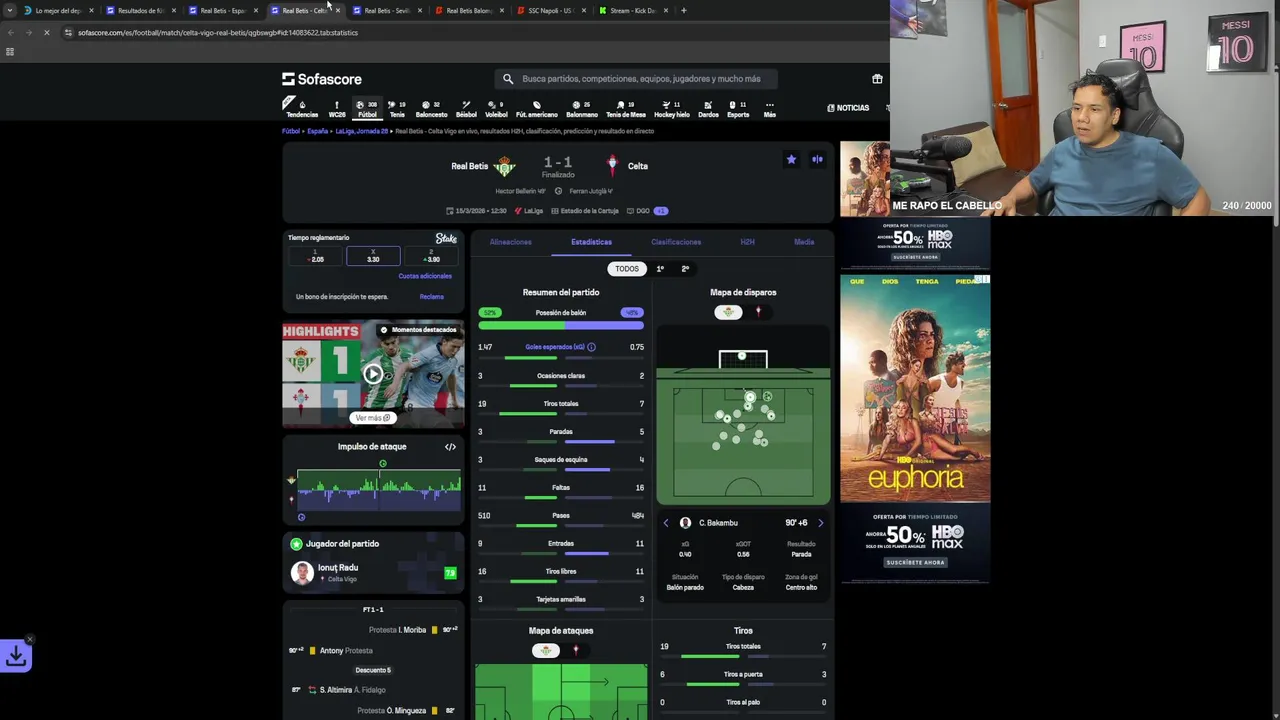Open the Tenis sport category
The width and height of the screenshot is (1280, 720).
[x=397, y=109]
